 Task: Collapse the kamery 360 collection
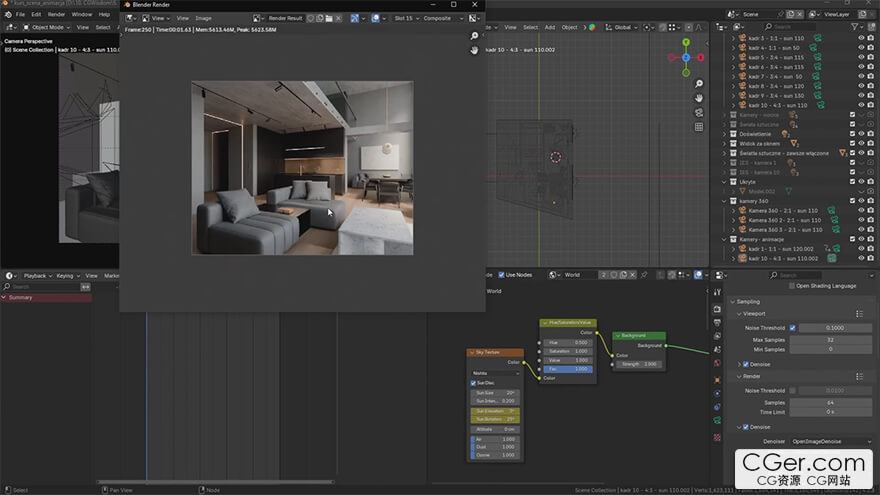pos(725,201)
